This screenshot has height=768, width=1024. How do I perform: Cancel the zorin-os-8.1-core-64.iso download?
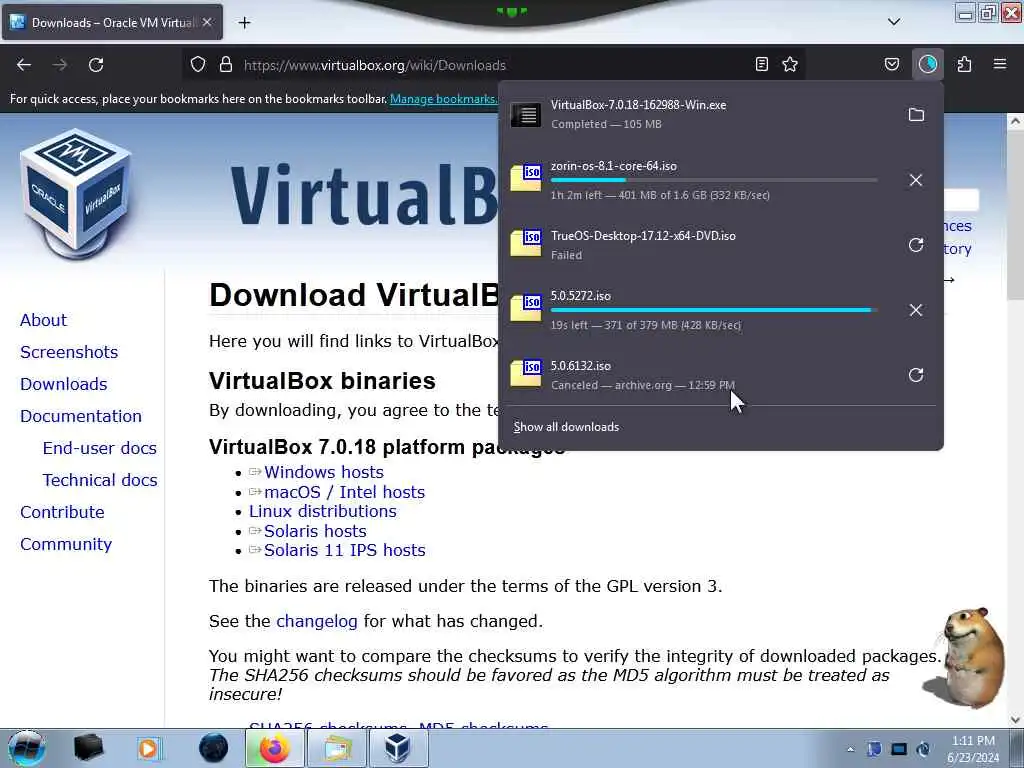[916, 180]
